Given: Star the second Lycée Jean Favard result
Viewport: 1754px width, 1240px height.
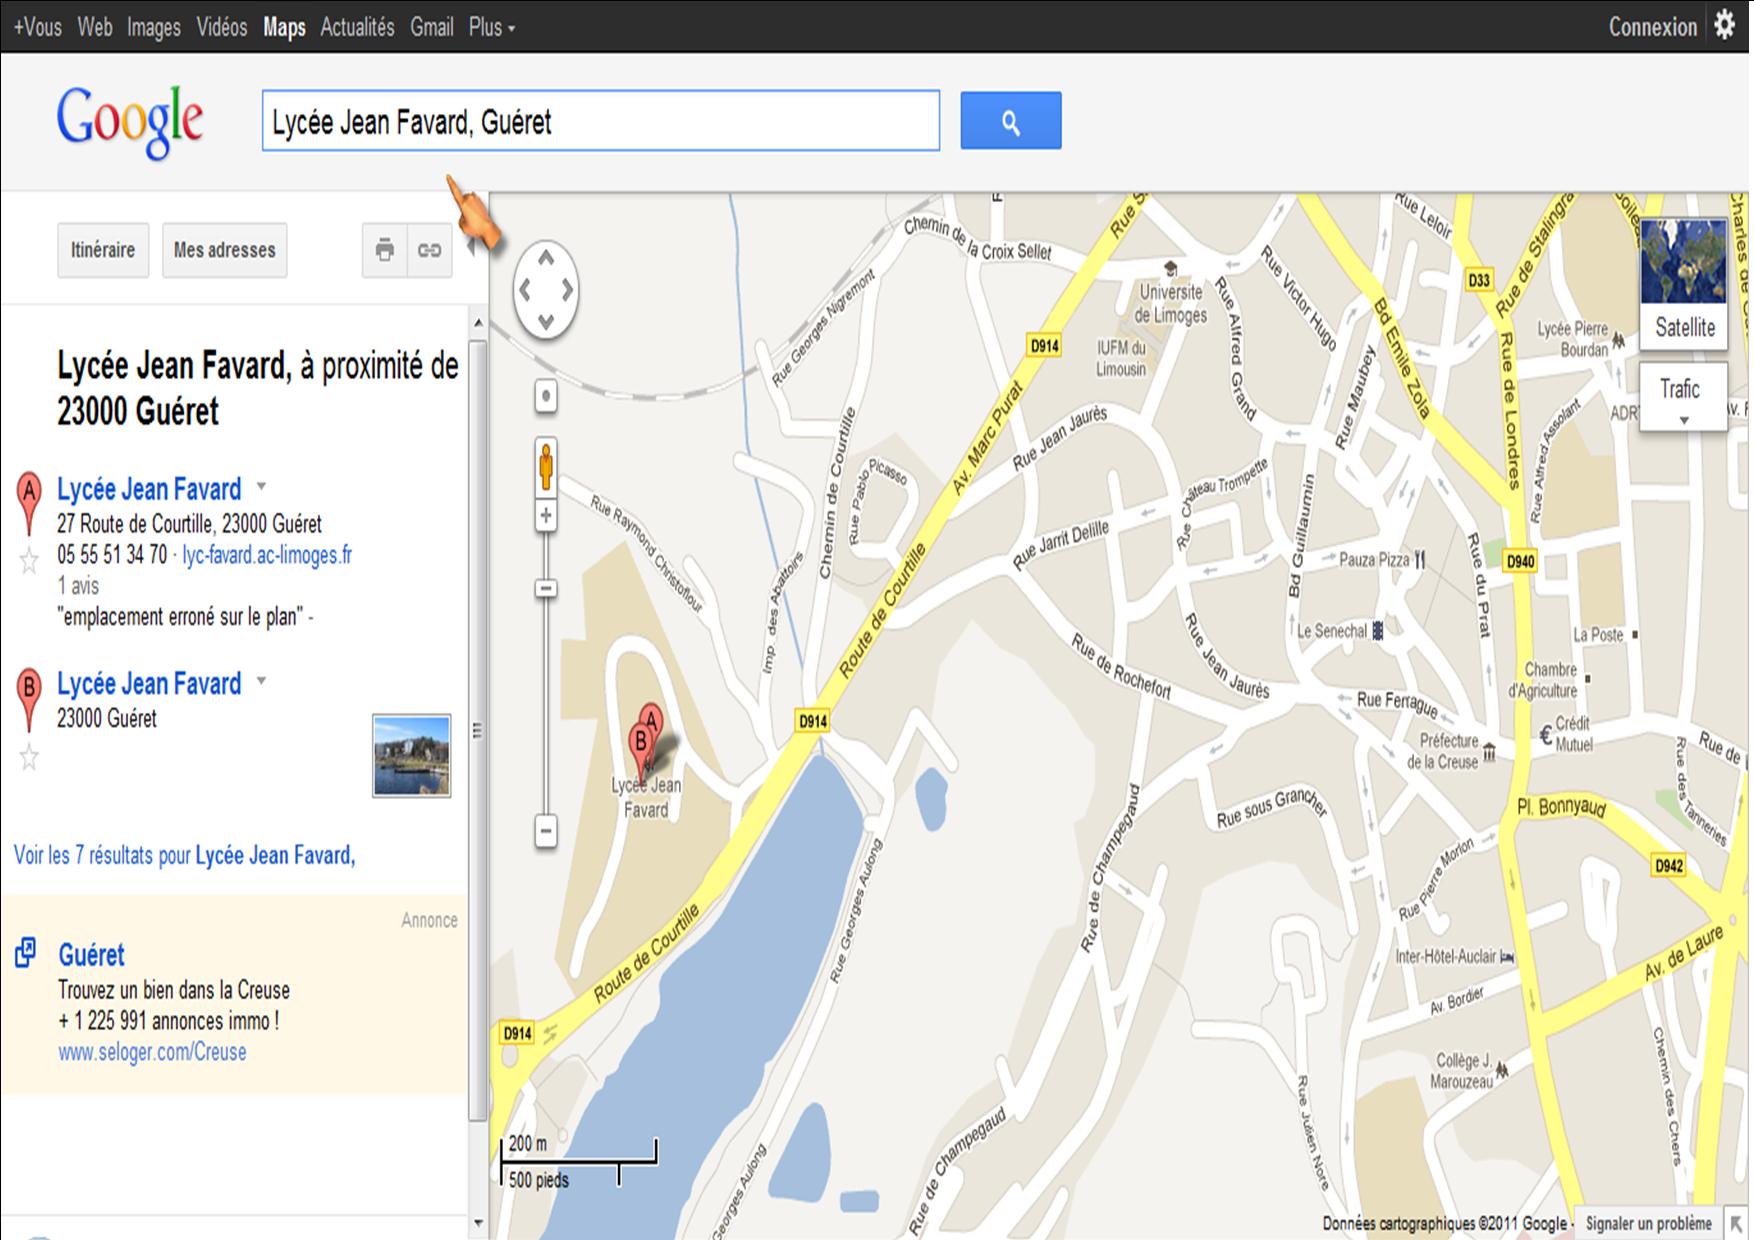Looking at the screenshot, I should pyautogui.click(x=29, y=758).
